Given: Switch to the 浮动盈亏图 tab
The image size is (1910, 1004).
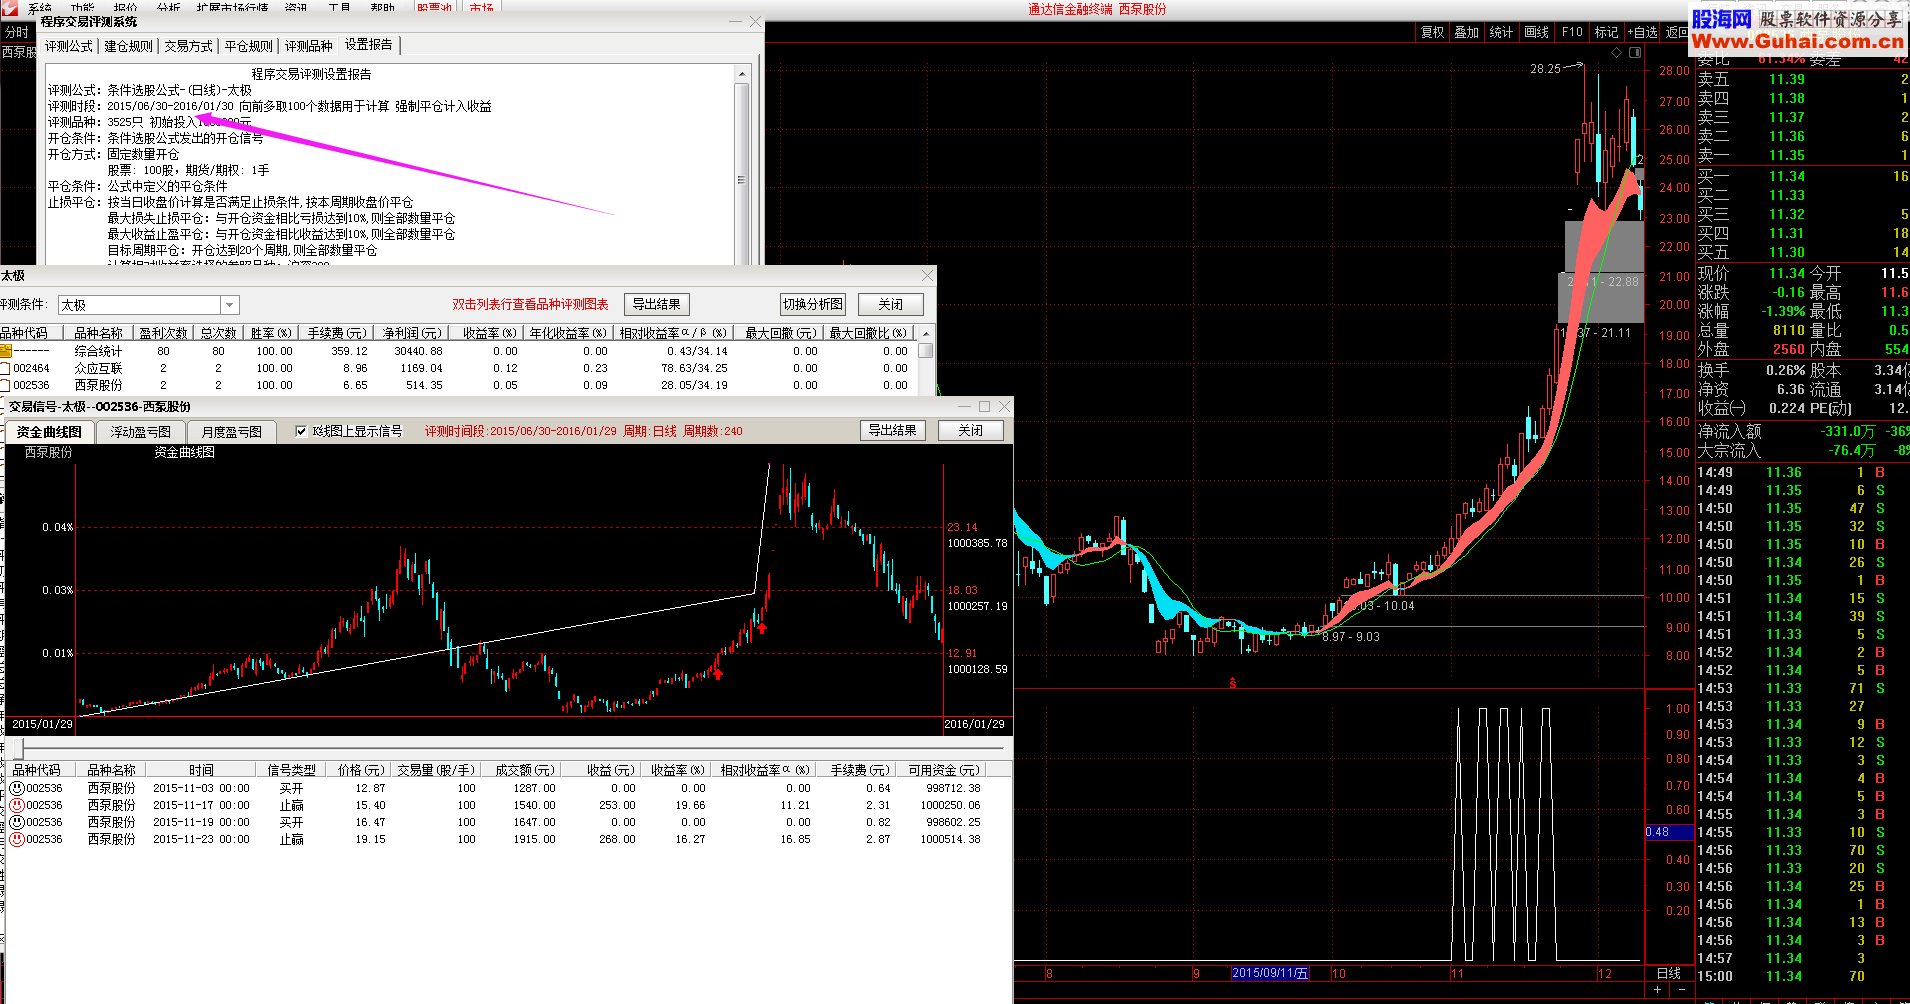Looking at the screenshot, I should click(x=140, y=432).
